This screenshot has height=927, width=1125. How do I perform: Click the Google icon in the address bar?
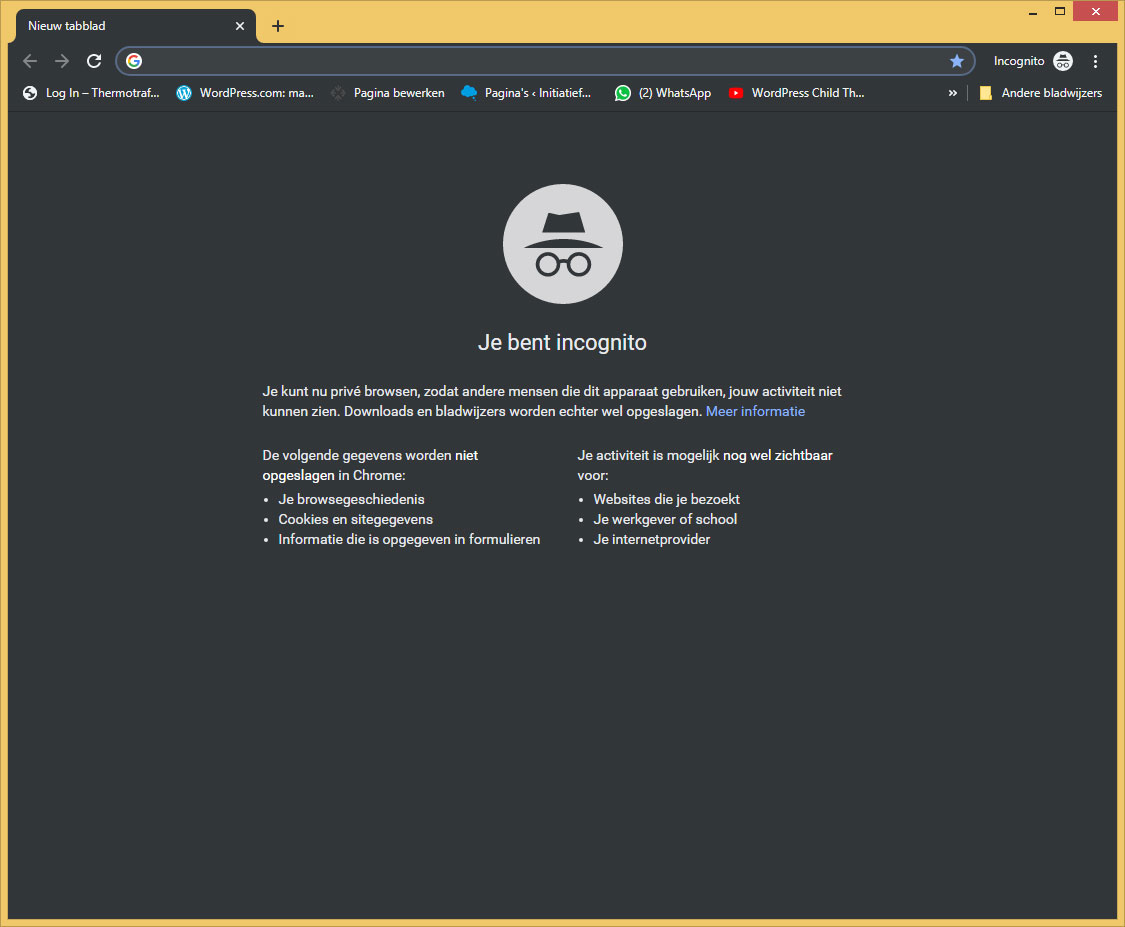(x=134, y=61)
